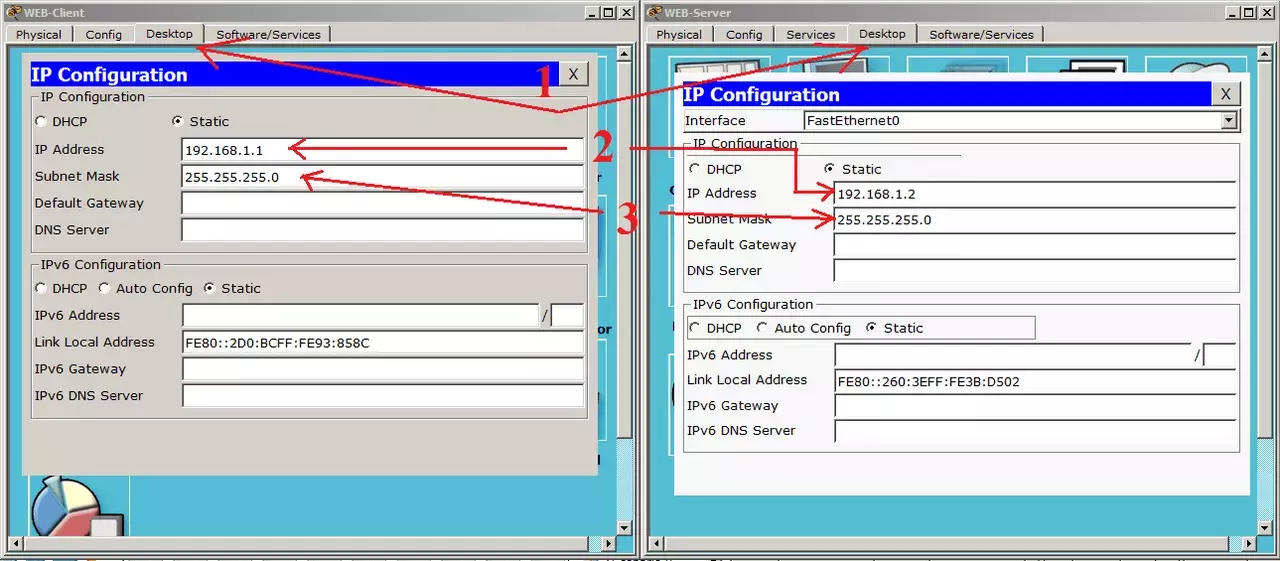Image resolution: width=1280 pixels, height=561 pixels.
Task: Select IPv6 DHCP option in WEB-Server
Action: coord(695,329)
